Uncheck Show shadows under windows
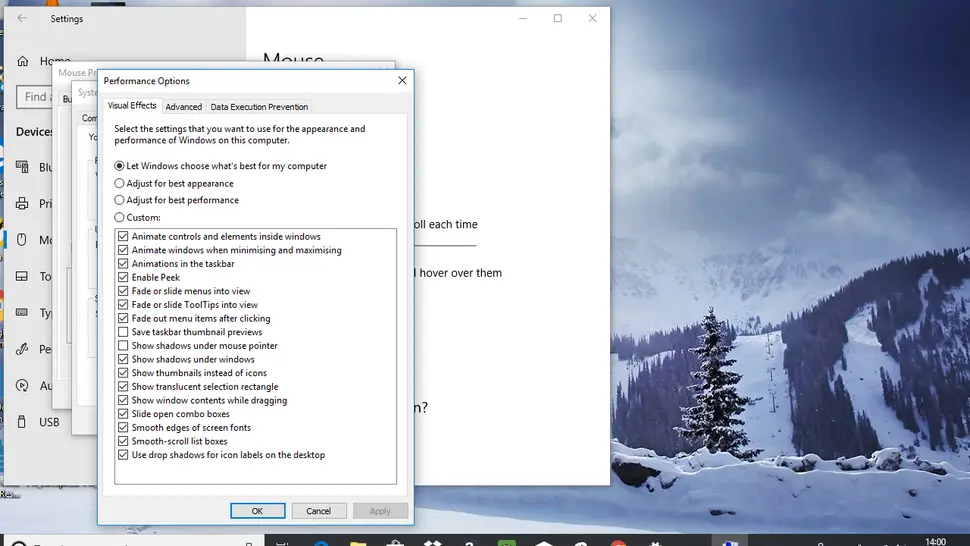This screenshot has height=546, width=970. (123, 359)
